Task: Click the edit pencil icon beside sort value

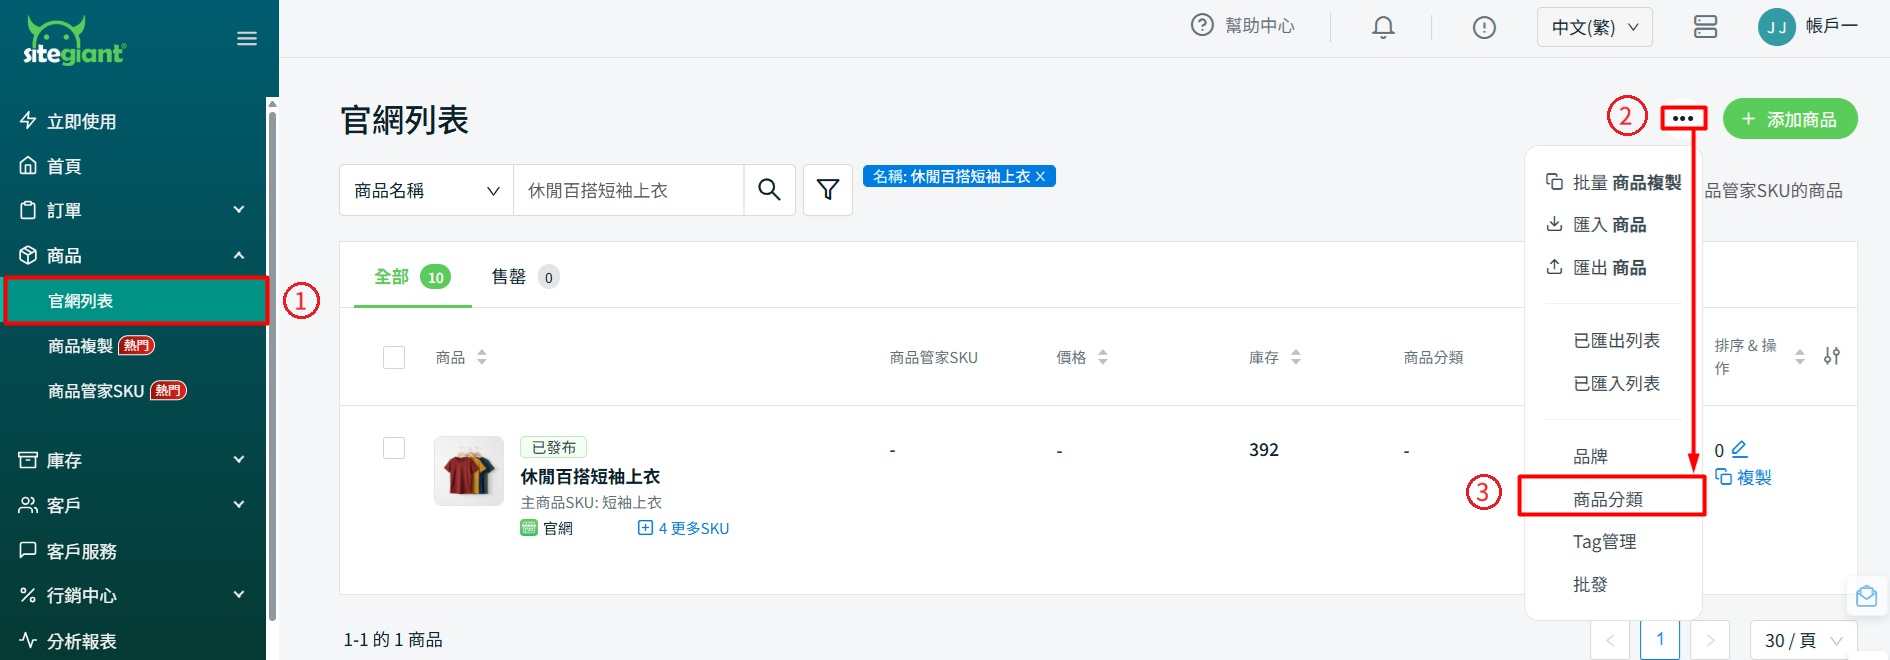Action: click(1739, 449)
